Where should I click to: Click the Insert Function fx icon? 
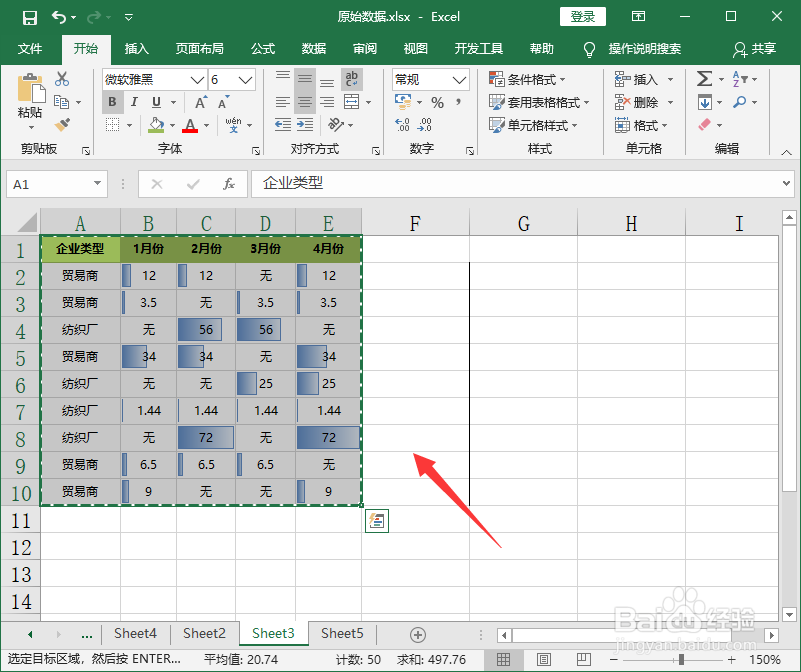pos(229,184)
